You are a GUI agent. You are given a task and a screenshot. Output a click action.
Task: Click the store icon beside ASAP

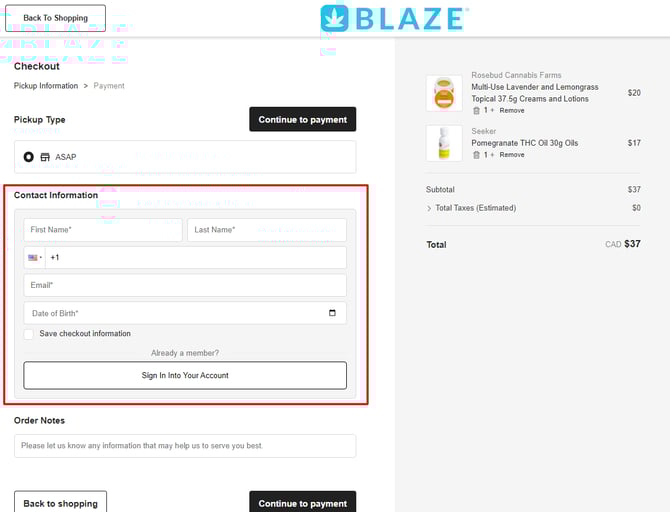pos(45,157)
